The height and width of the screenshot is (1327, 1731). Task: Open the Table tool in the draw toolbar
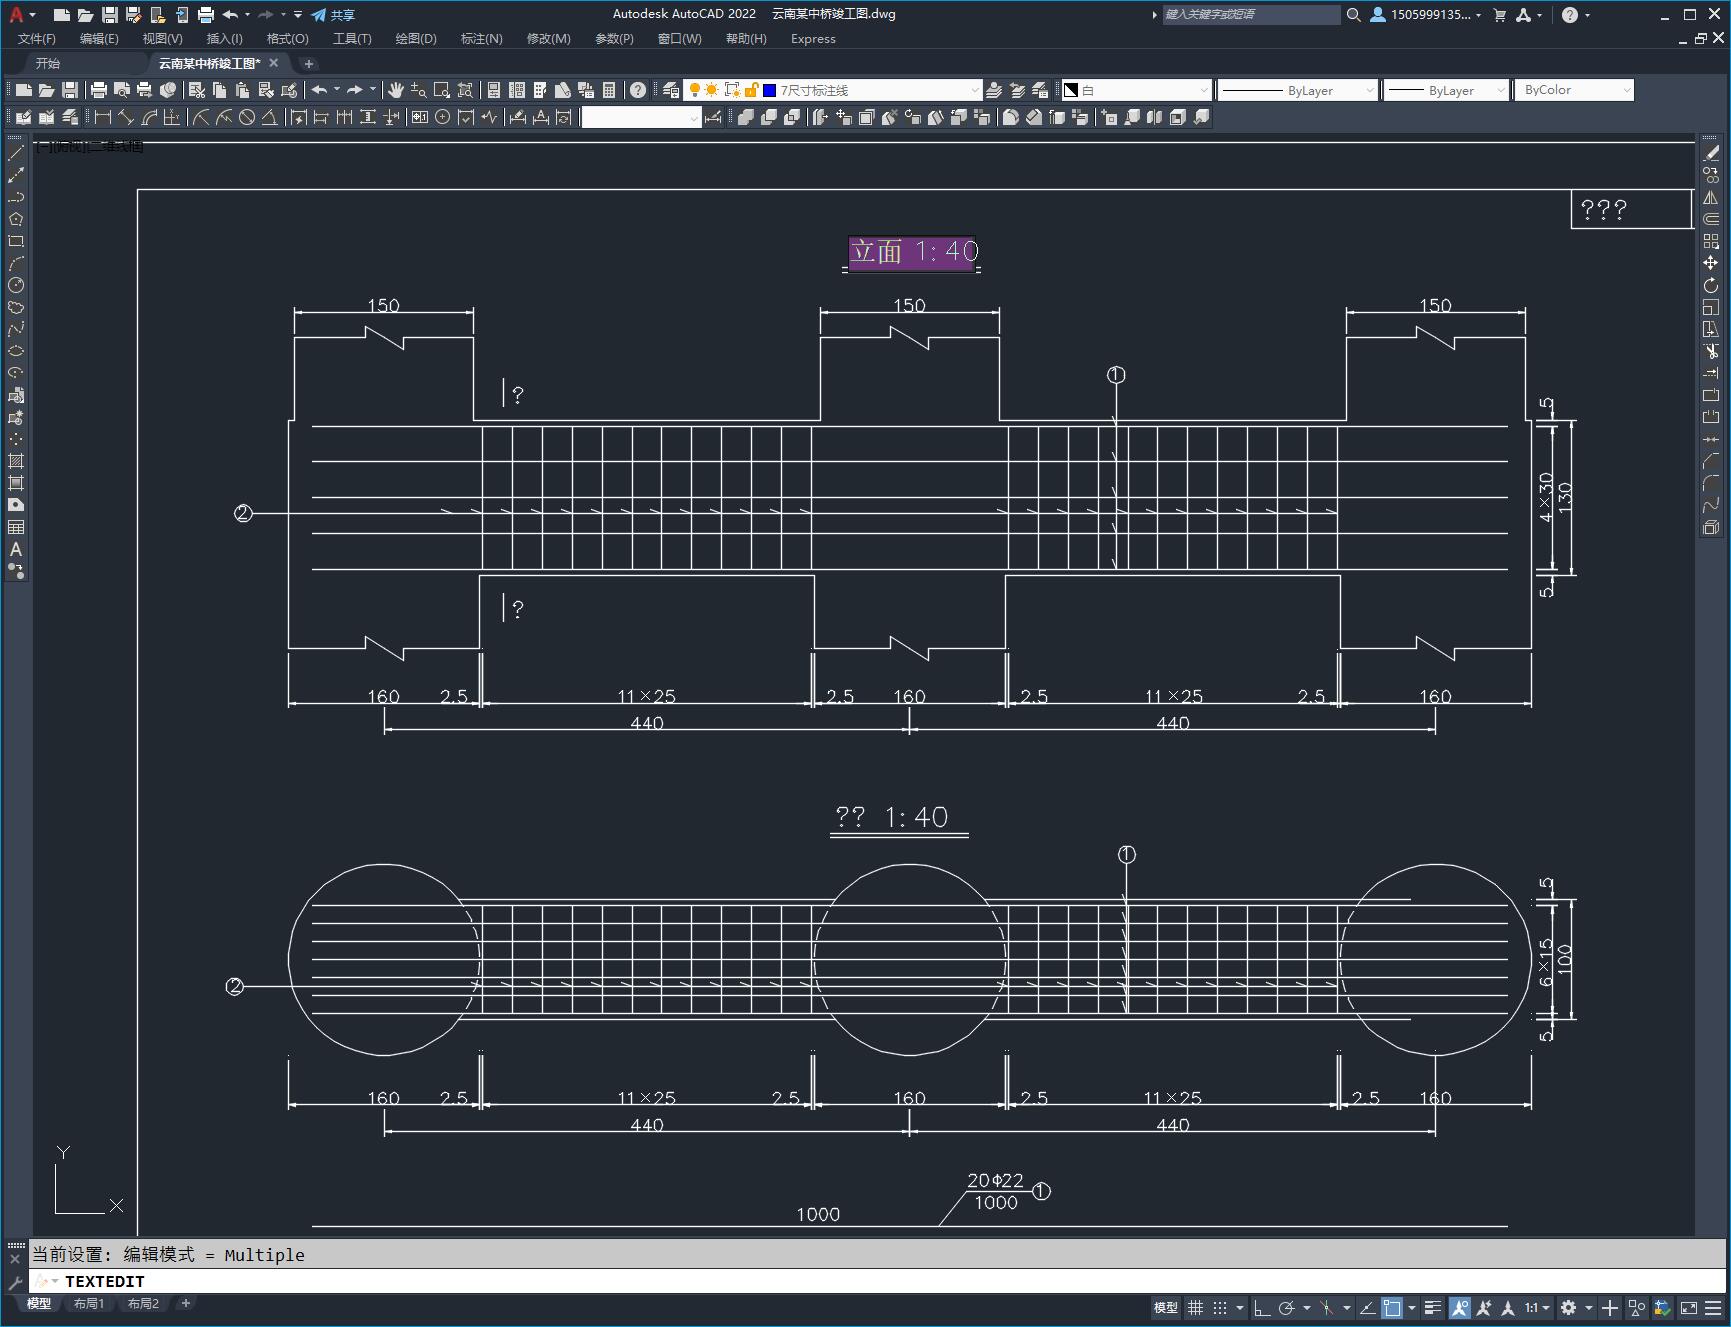tap(16, 527)
